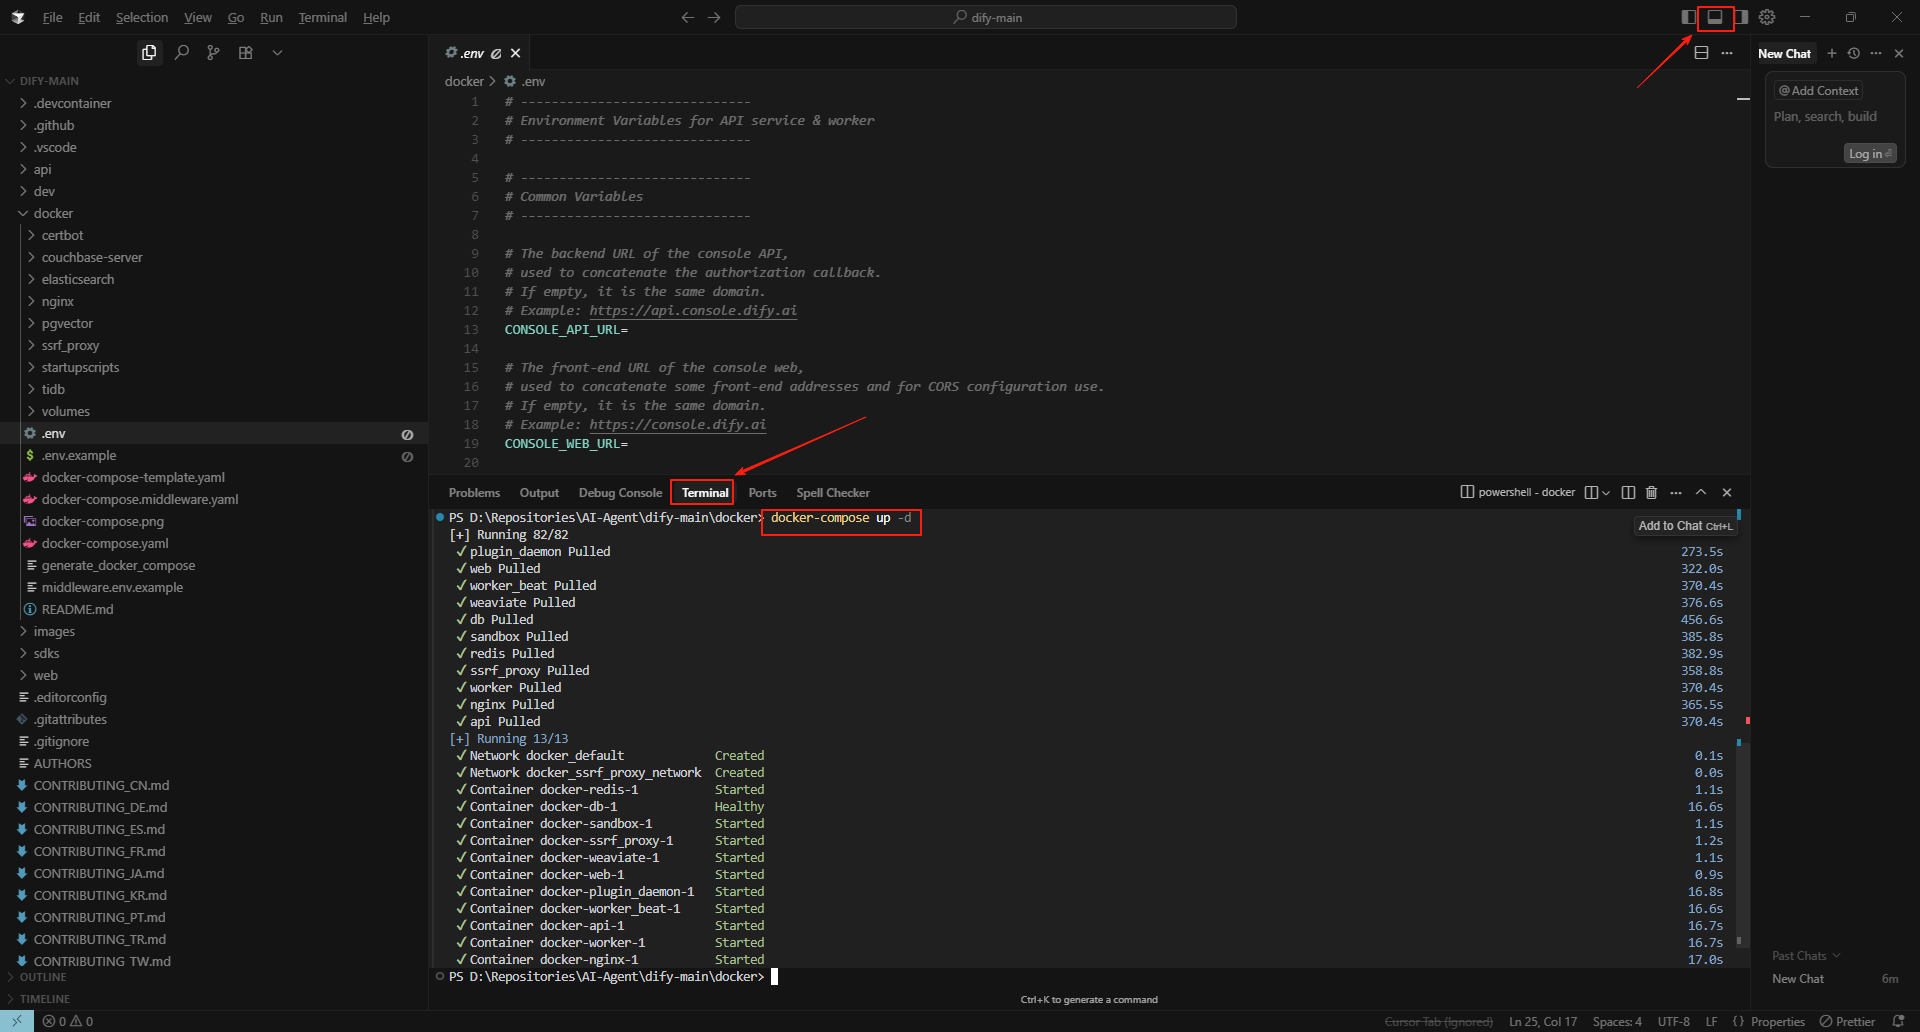Expand the web folder

(x=45, y=675)
